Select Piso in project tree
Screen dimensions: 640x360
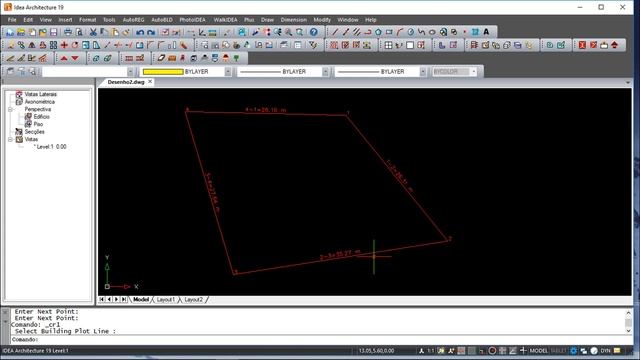tap(38, 124)
